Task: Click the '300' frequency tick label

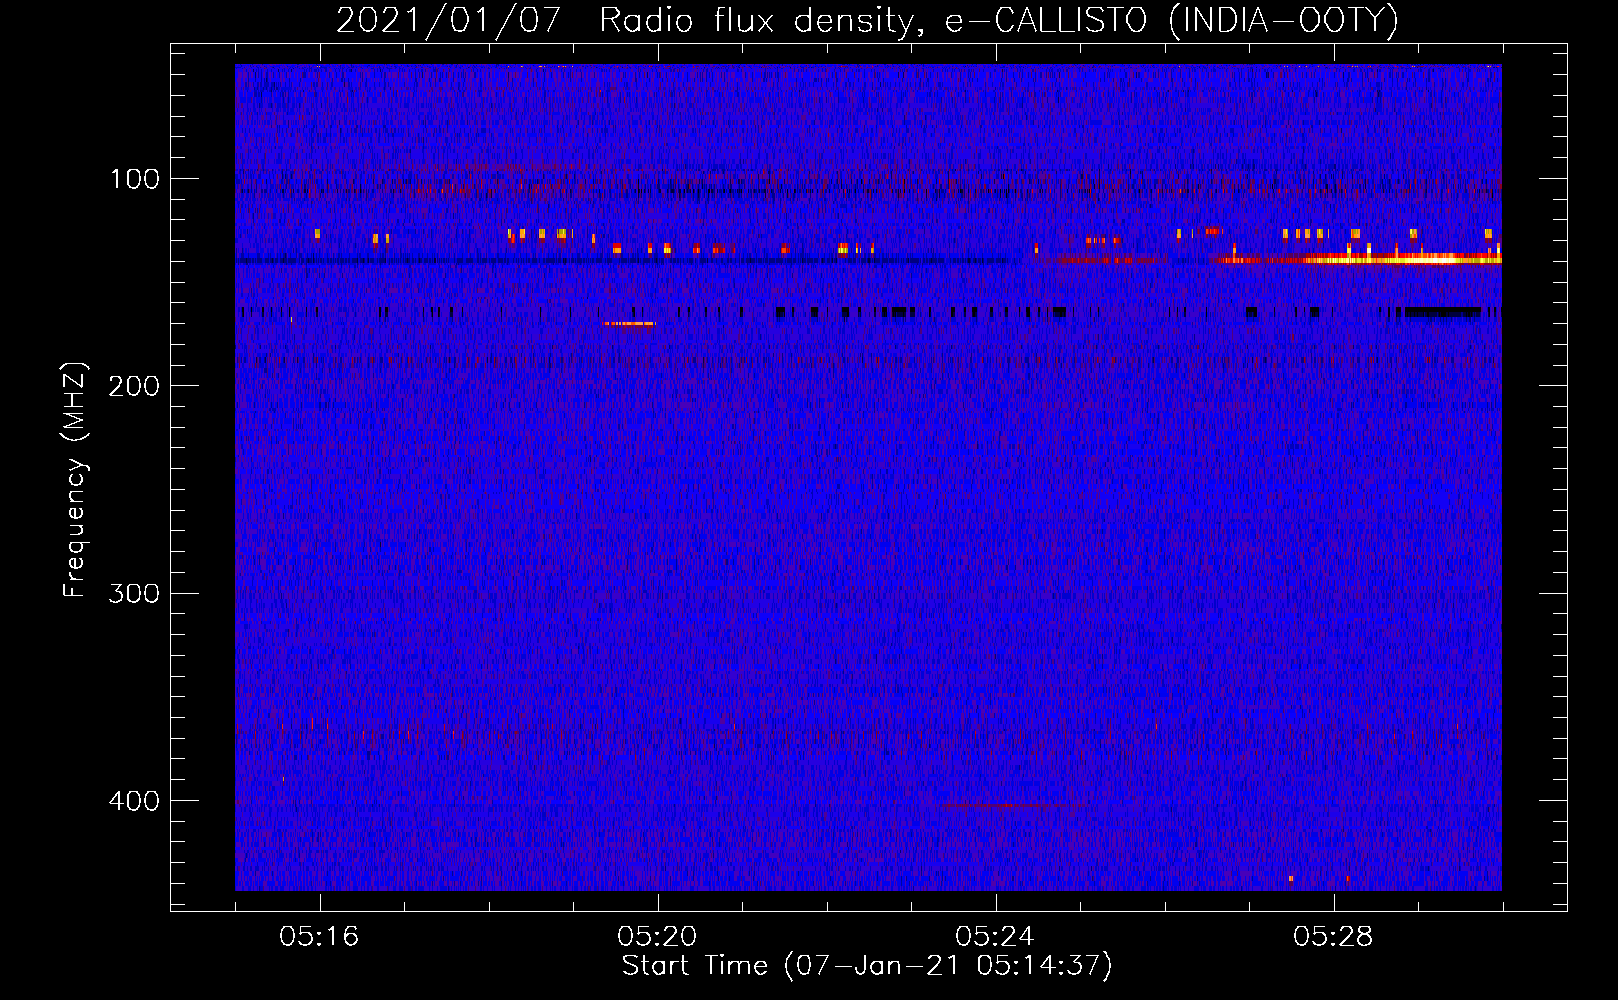Action: (135, 593)
